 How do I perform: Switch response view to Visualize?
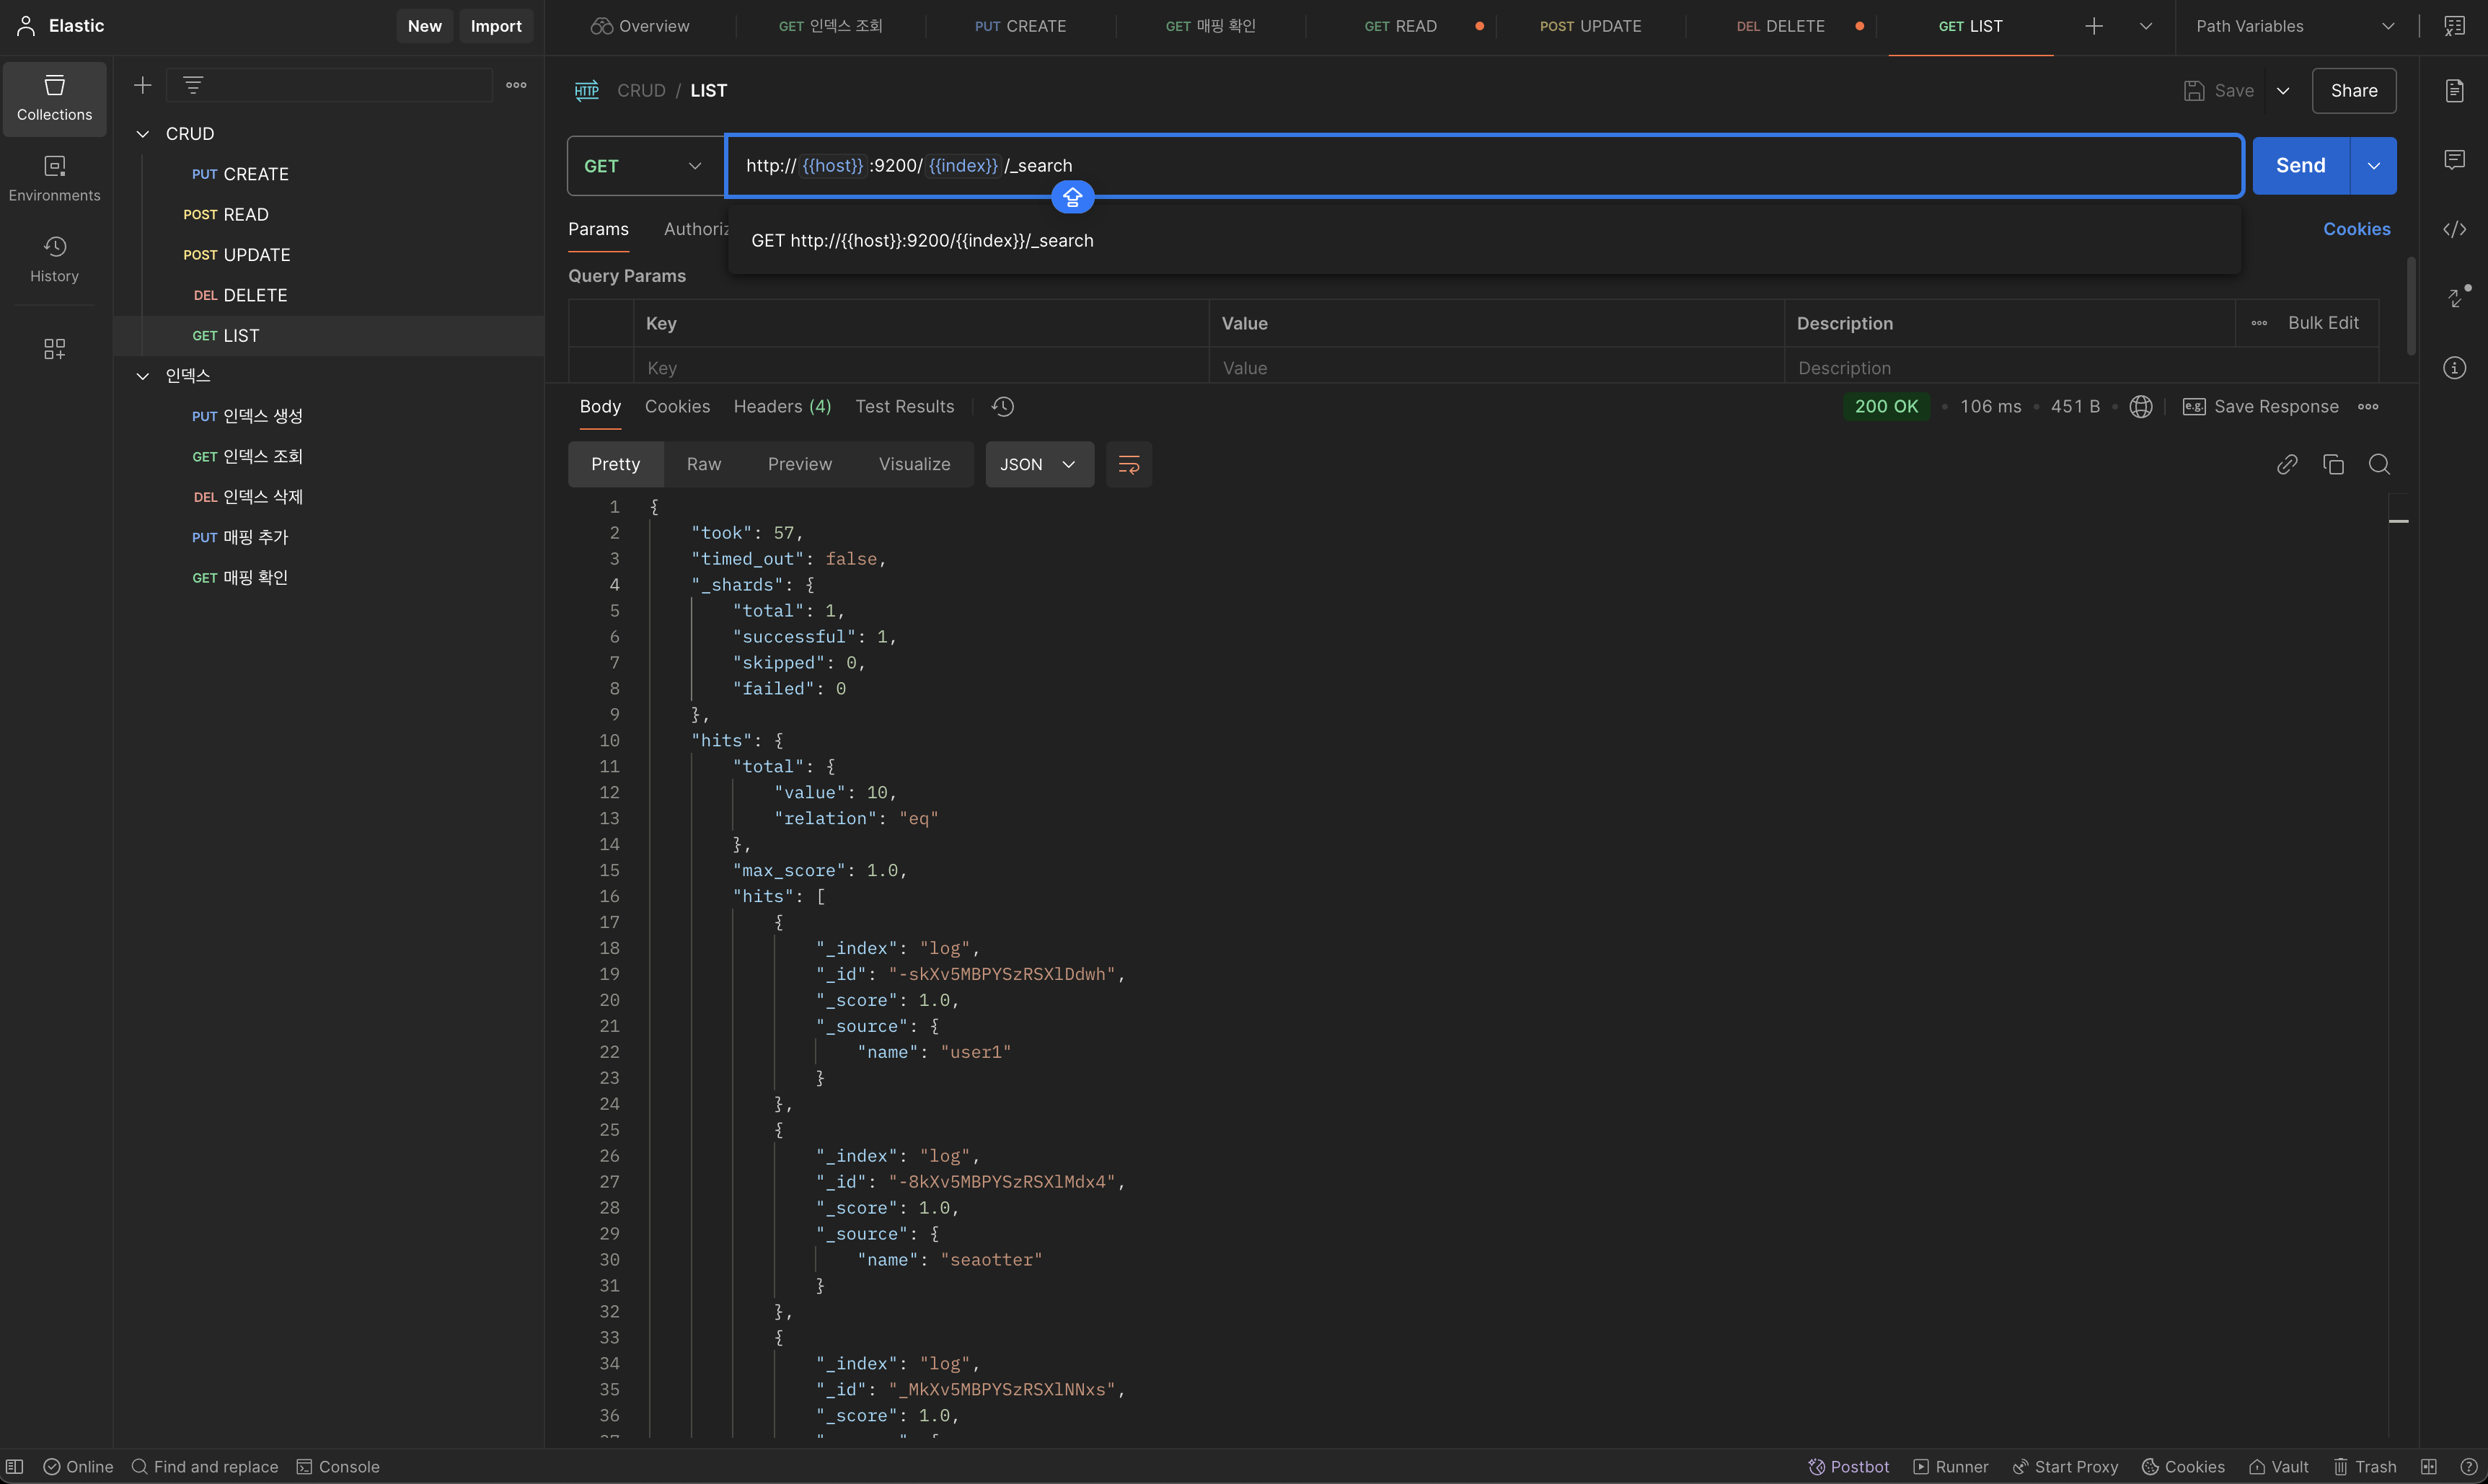click(x=914, y=464)
